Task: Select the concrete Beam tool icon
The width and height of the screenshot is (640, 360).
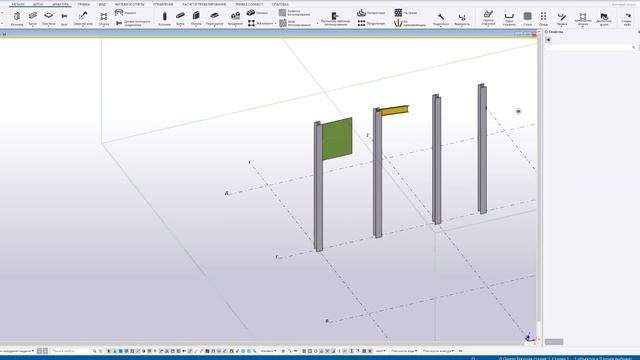Action: click(180, 16)
